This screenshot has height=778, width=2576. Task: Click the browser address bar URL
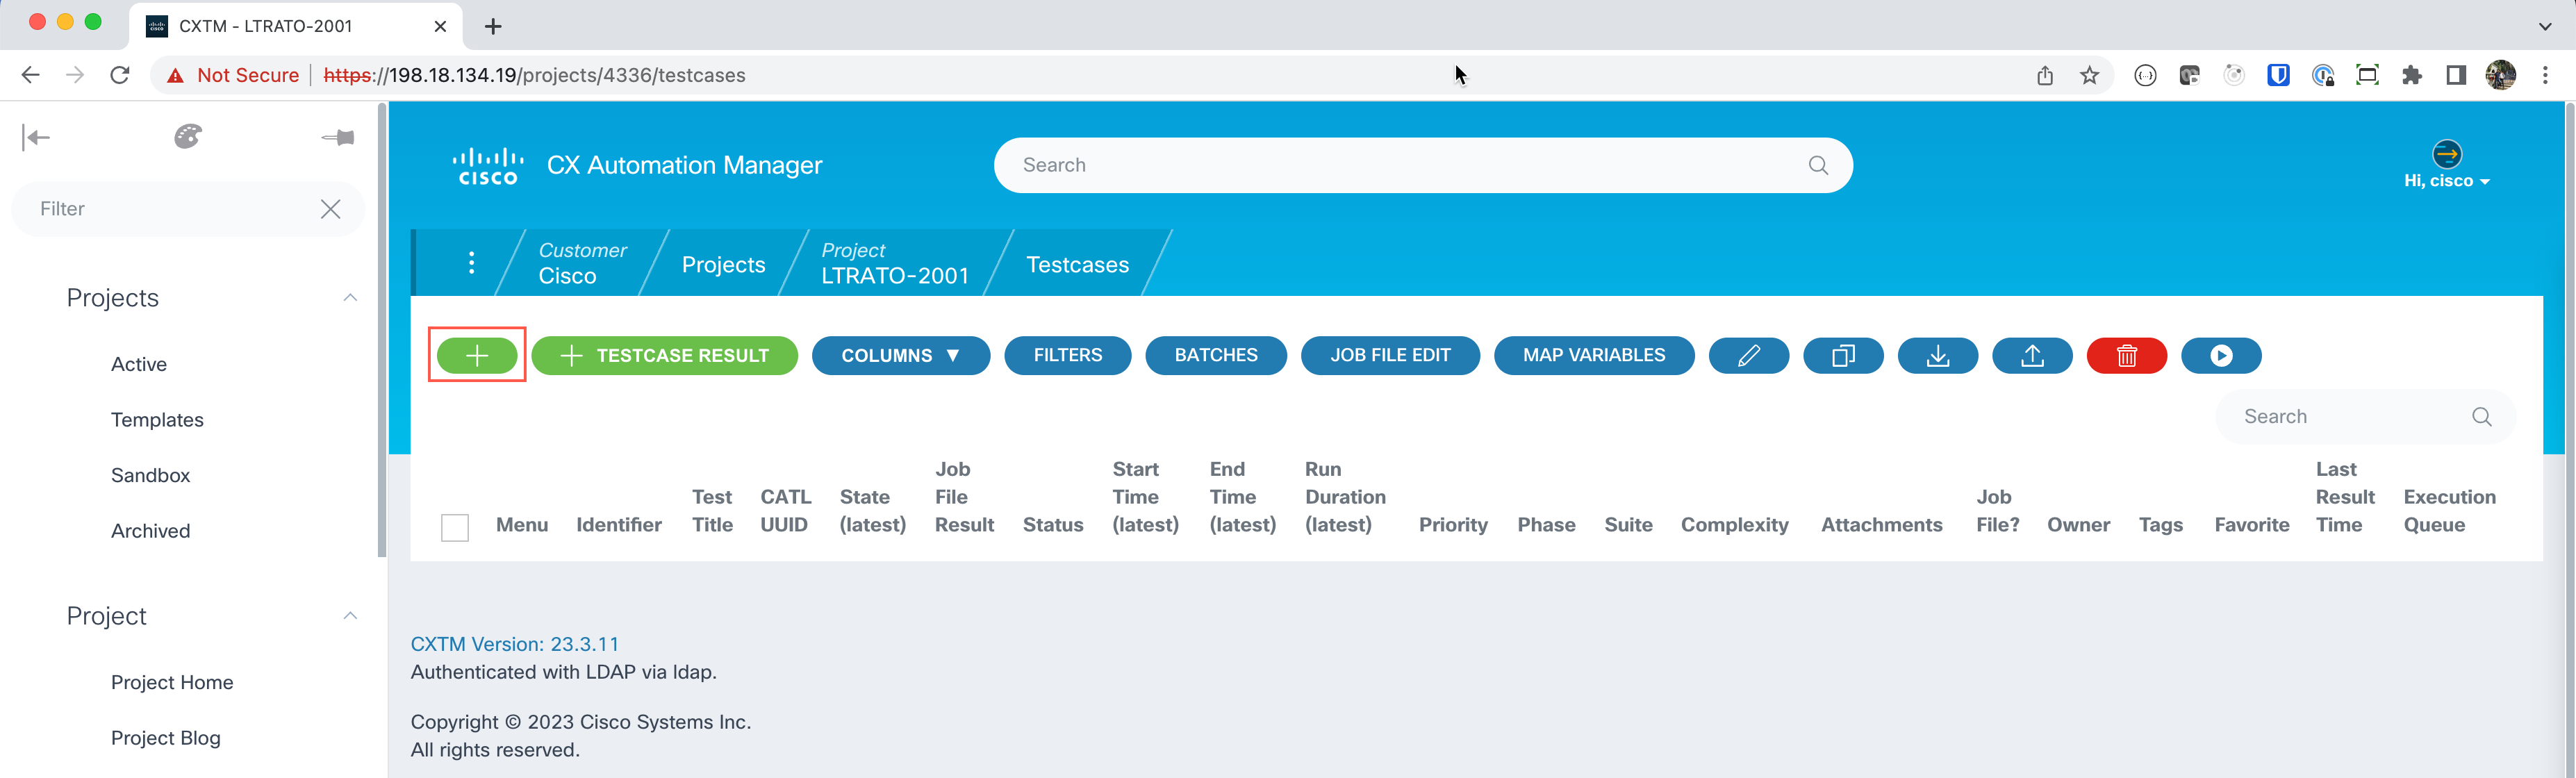point(534,75)
